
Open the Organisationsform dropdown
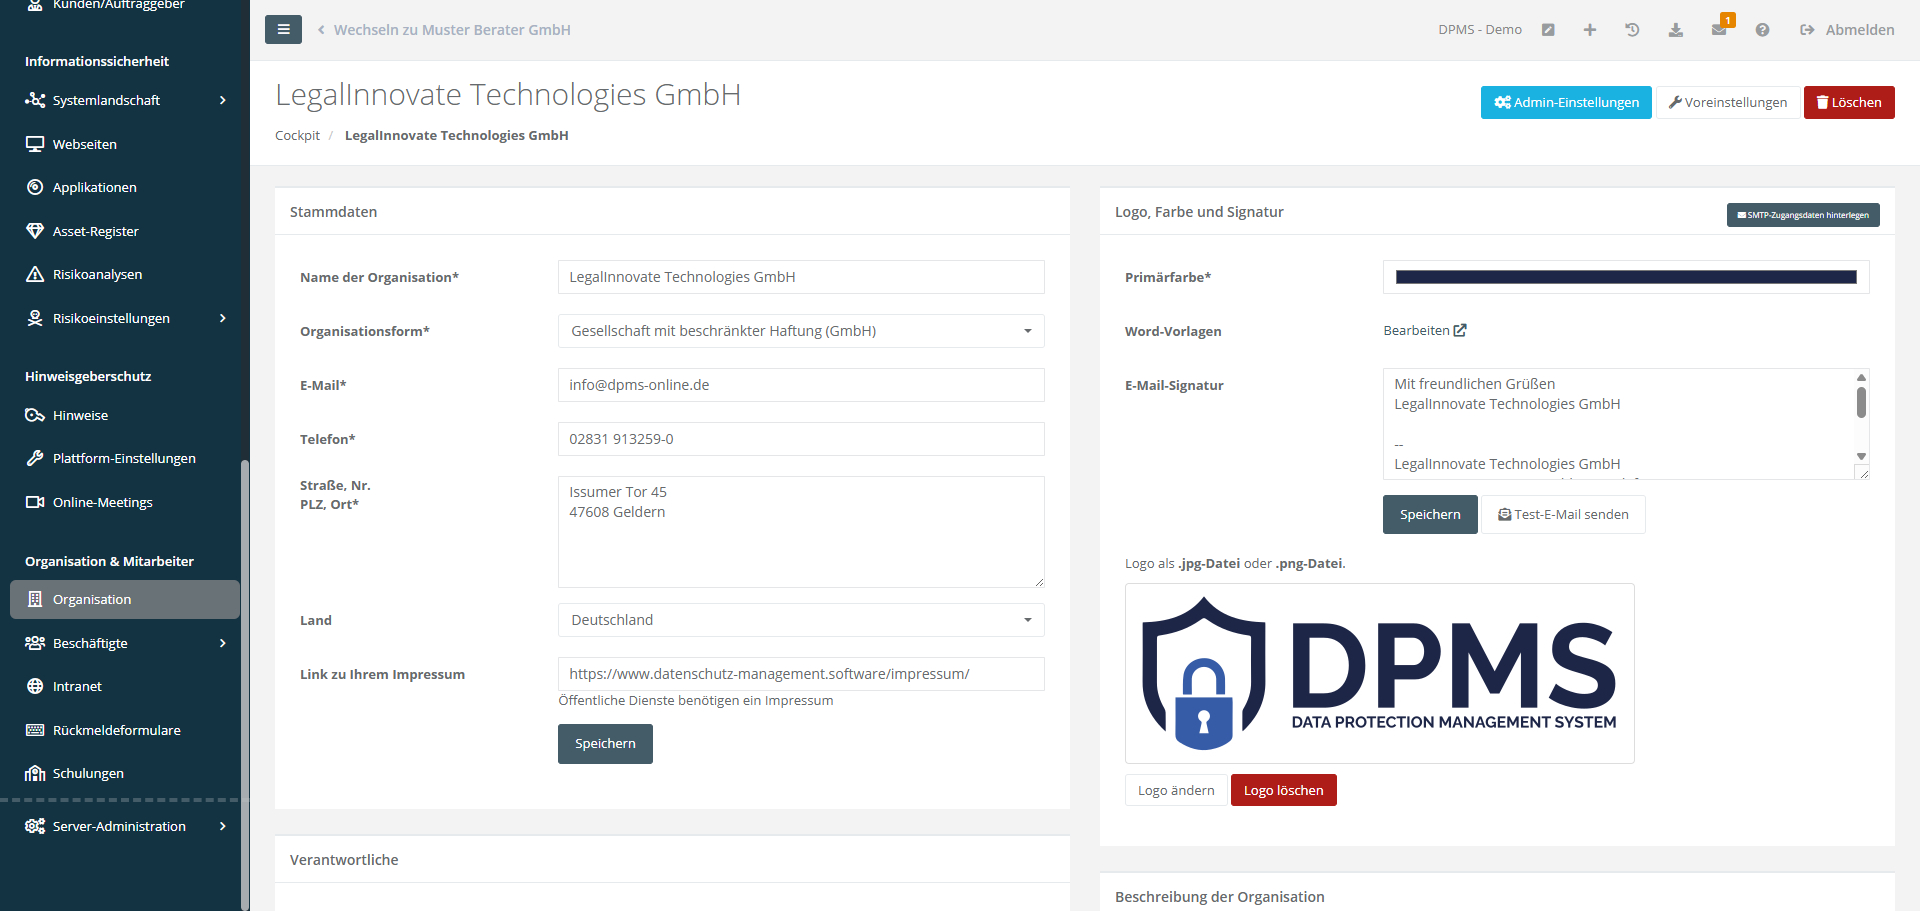tap(800, 331)
